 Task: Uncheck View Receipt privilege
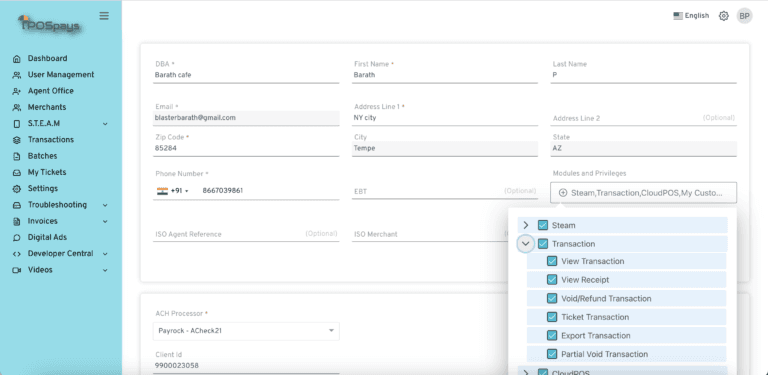(x=552, y=280)
